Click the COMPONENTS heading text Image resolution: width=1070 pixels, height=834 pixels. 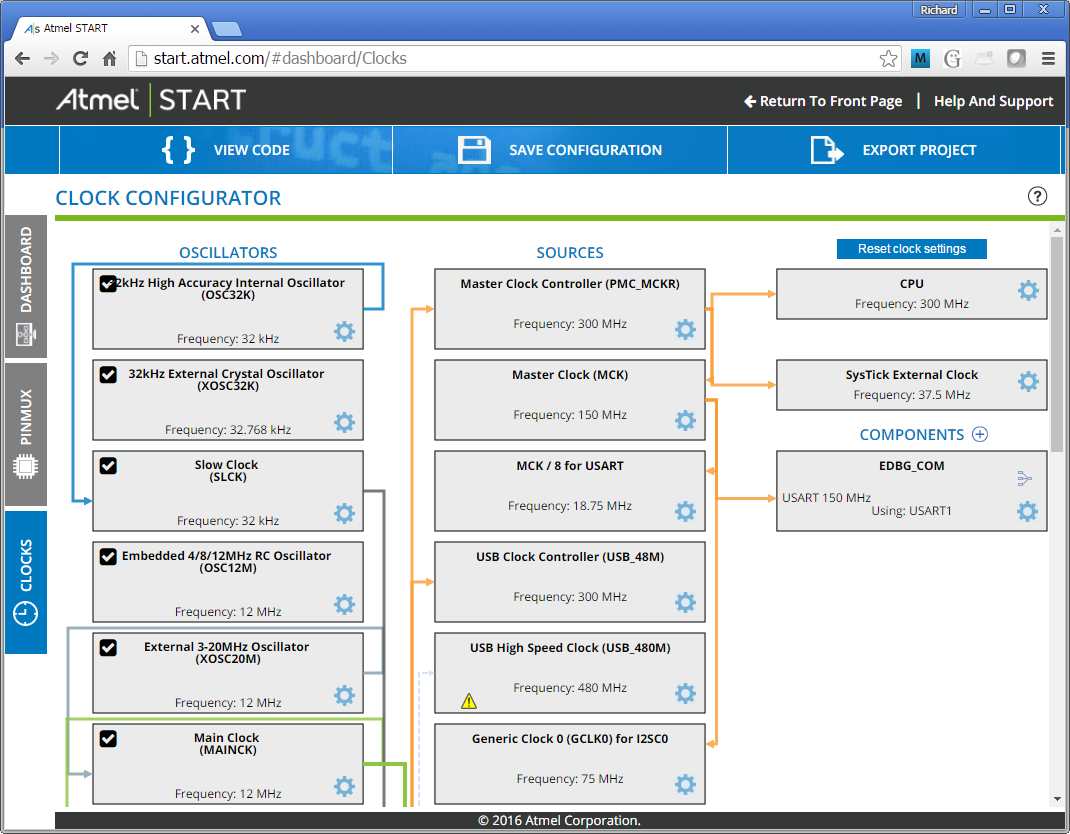[x=912, y=435]
